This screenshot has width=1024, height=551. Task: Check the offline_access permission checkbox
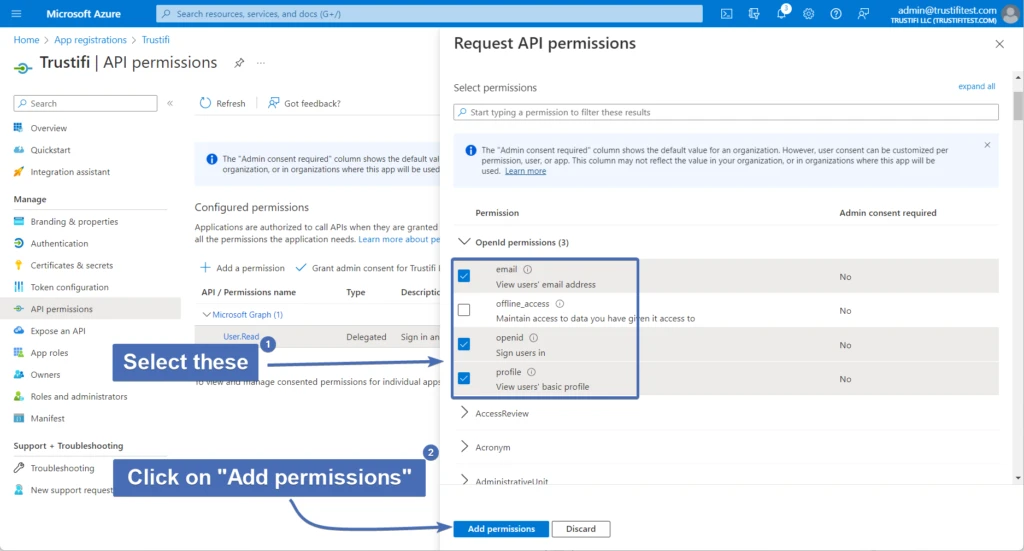pyautogui.click(x=464, y=310)
